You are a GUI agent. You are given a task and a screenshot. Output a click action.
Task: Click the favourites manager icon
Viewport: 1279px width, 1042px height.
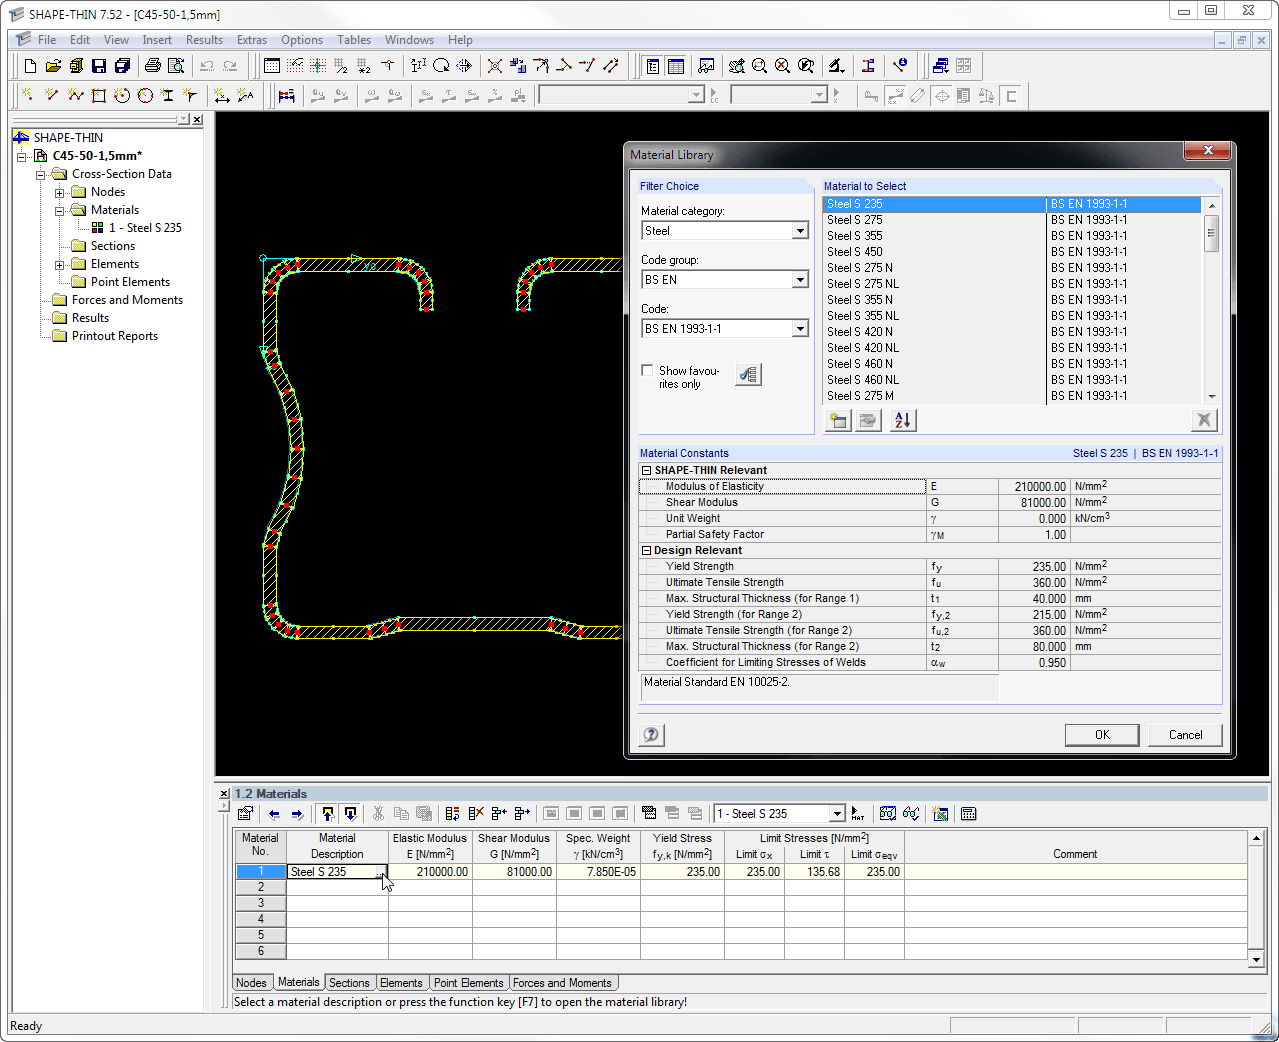pyautogui.click(x=748, y=375)
